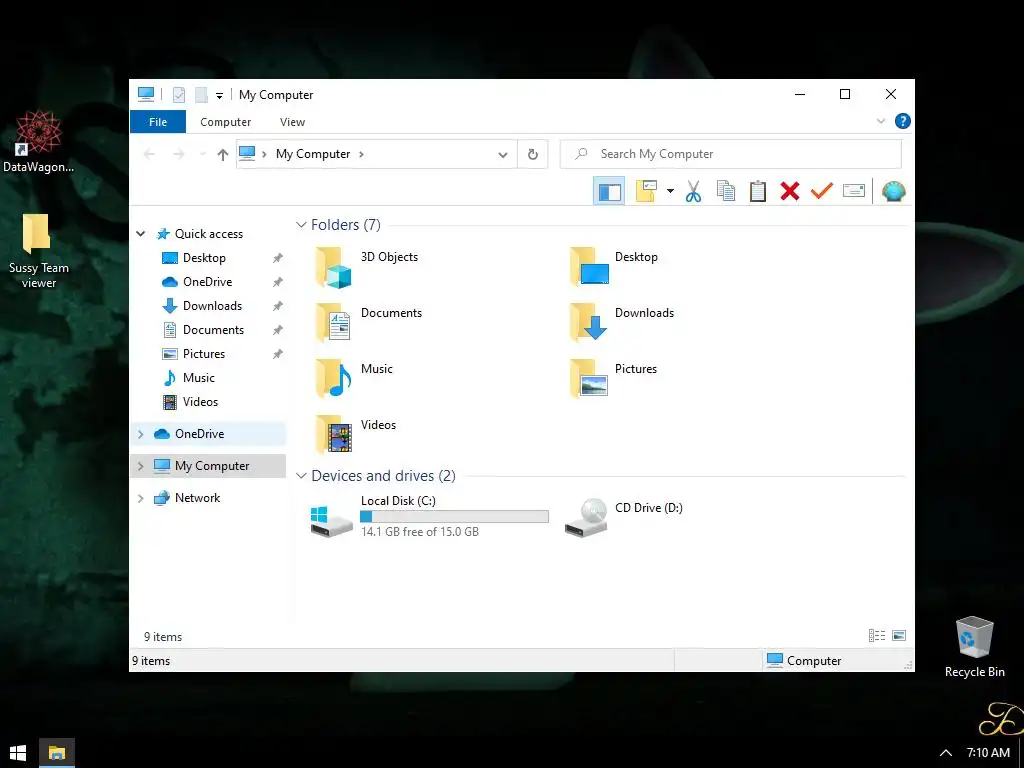
Task: Select DataWagon desktop shortcut
Action: [39, 142]
